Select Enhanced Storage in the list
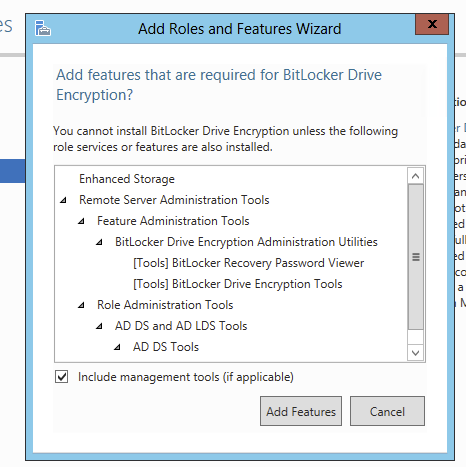 pyautogui.click(x=127, y=179)
